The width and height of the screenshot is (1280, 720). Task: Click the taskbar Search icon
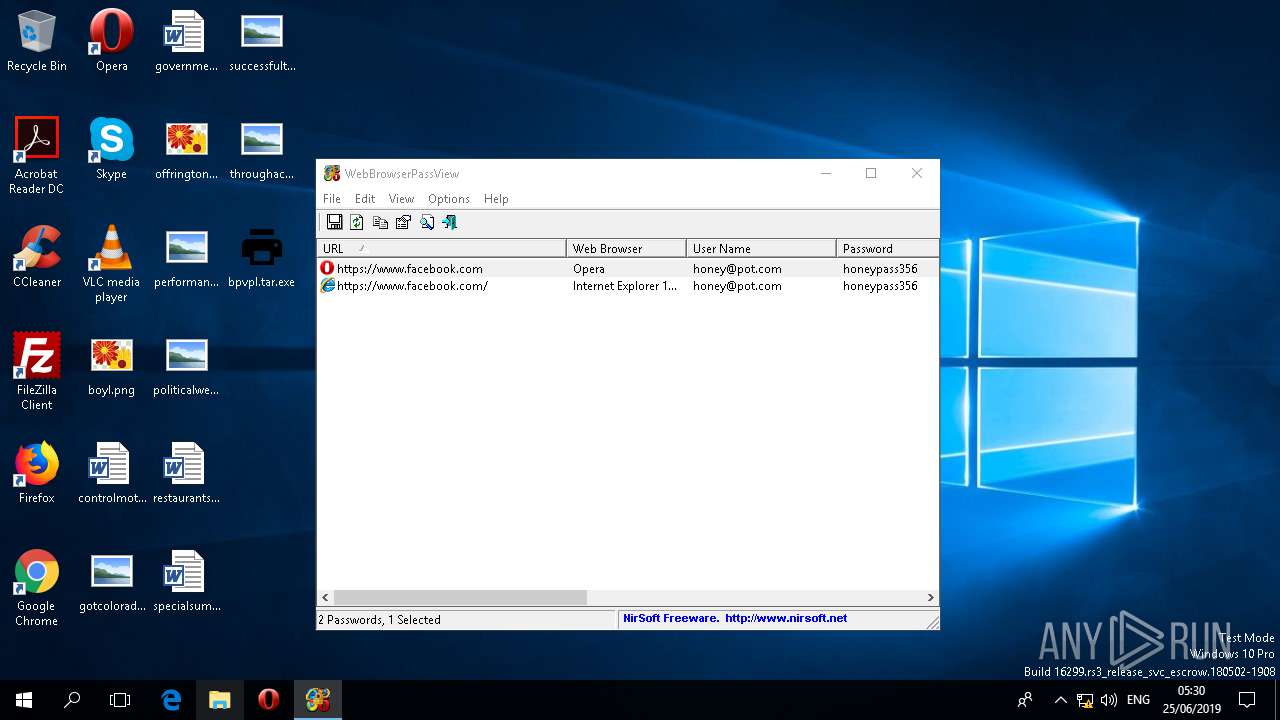(x=72, y=700)
